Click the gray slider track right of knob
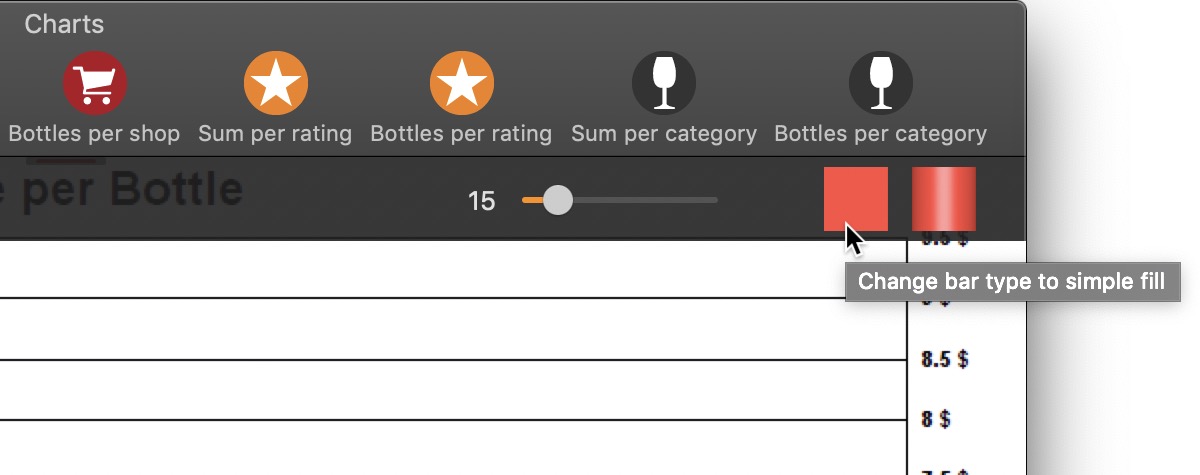Screen dimensions: 1200x475 (645, 200)
